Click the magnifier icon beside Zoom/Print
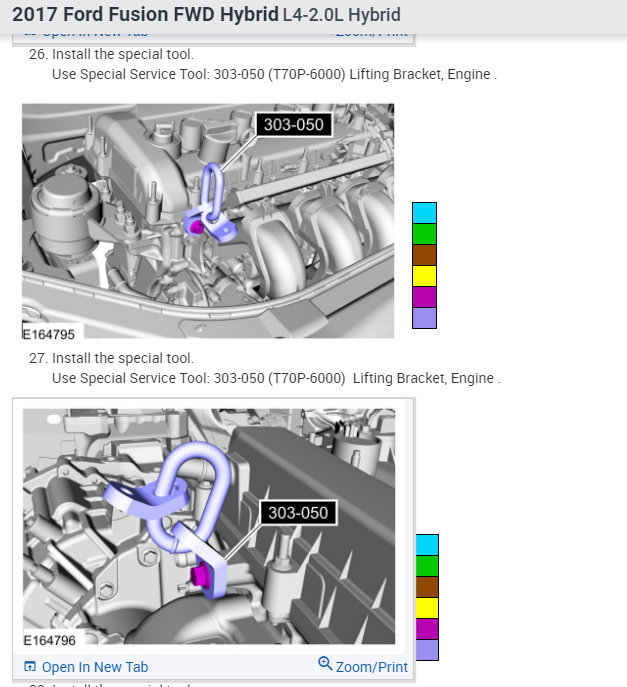The width and height of the screenshot is (627, 687). click(x=325, y=663)
